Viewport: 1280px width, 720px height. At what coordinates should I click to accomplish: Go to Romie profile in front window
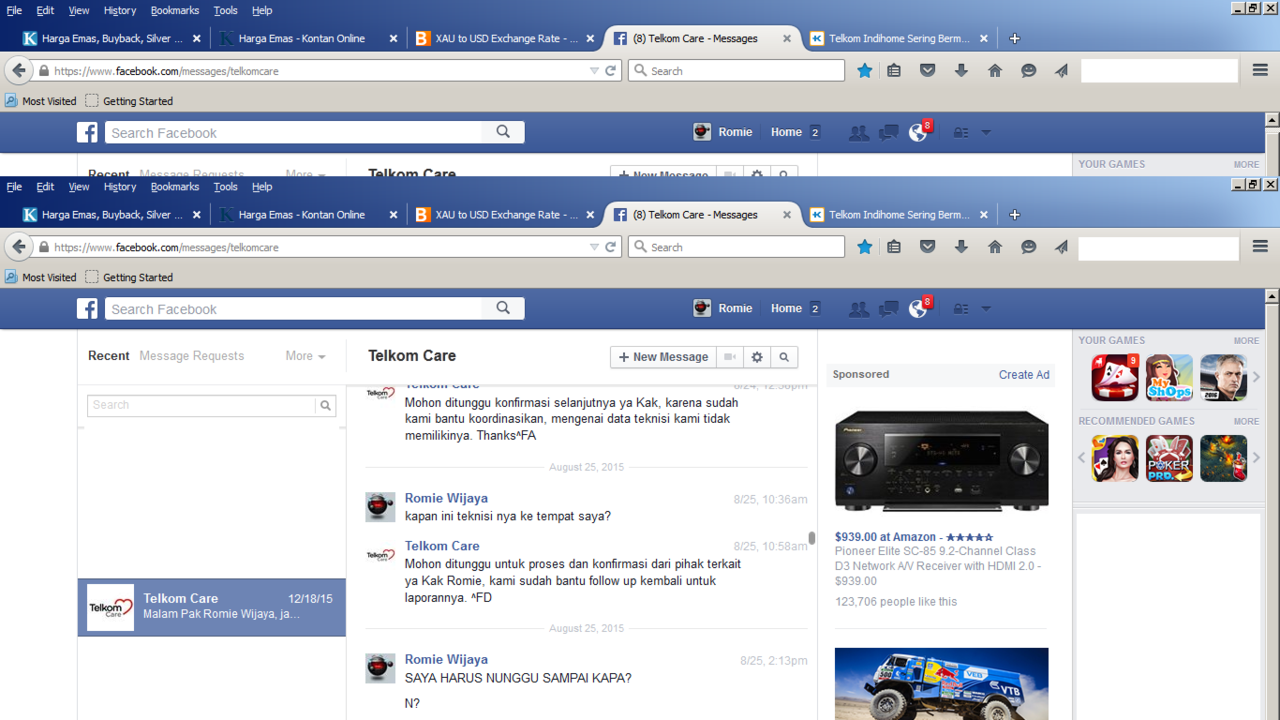click(x=723, y=309)
